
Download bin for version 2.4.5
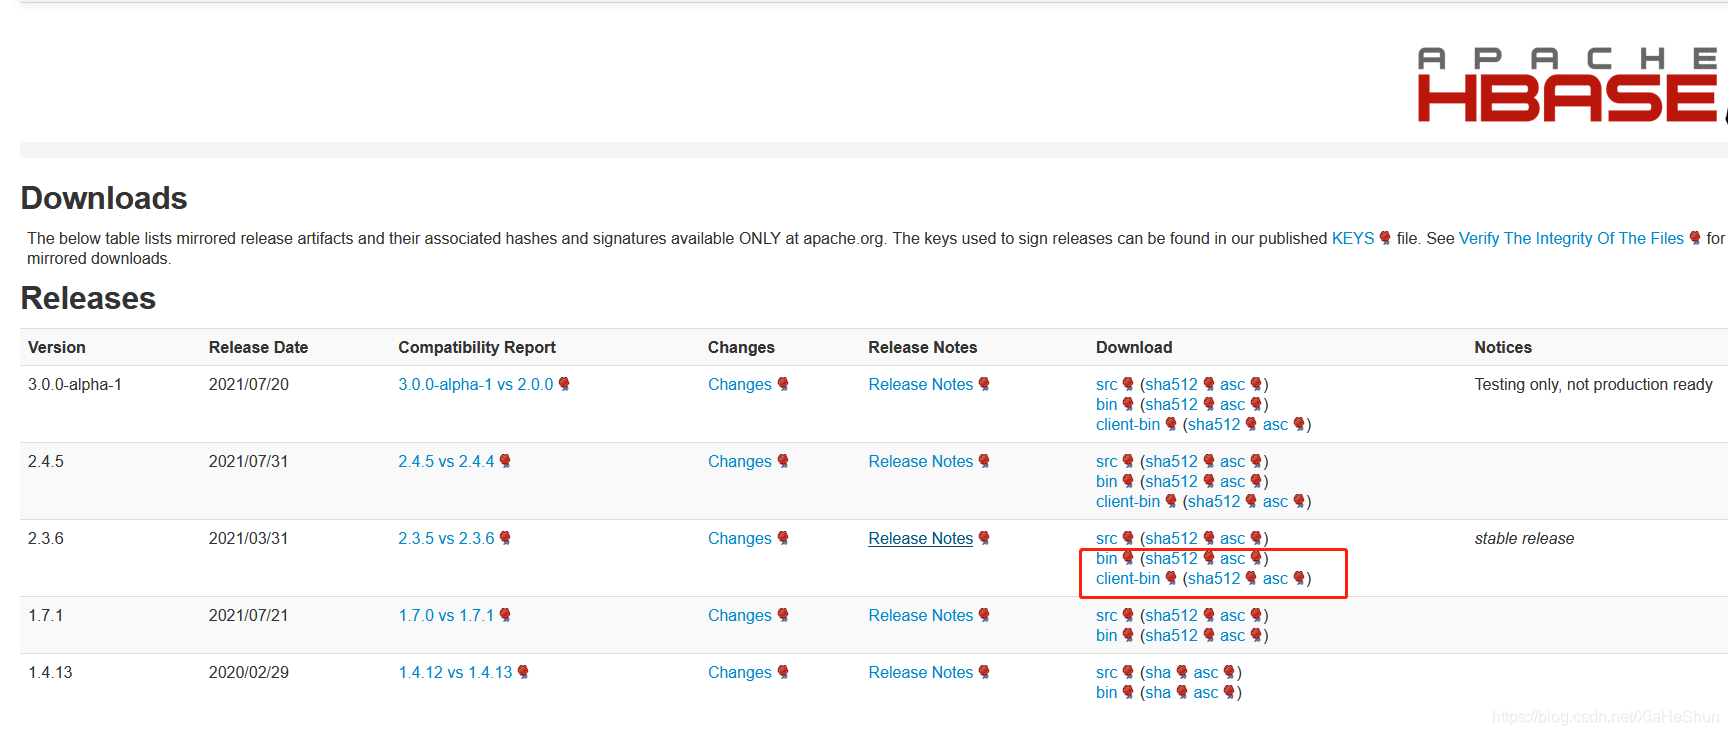(x=1106, y=481)
